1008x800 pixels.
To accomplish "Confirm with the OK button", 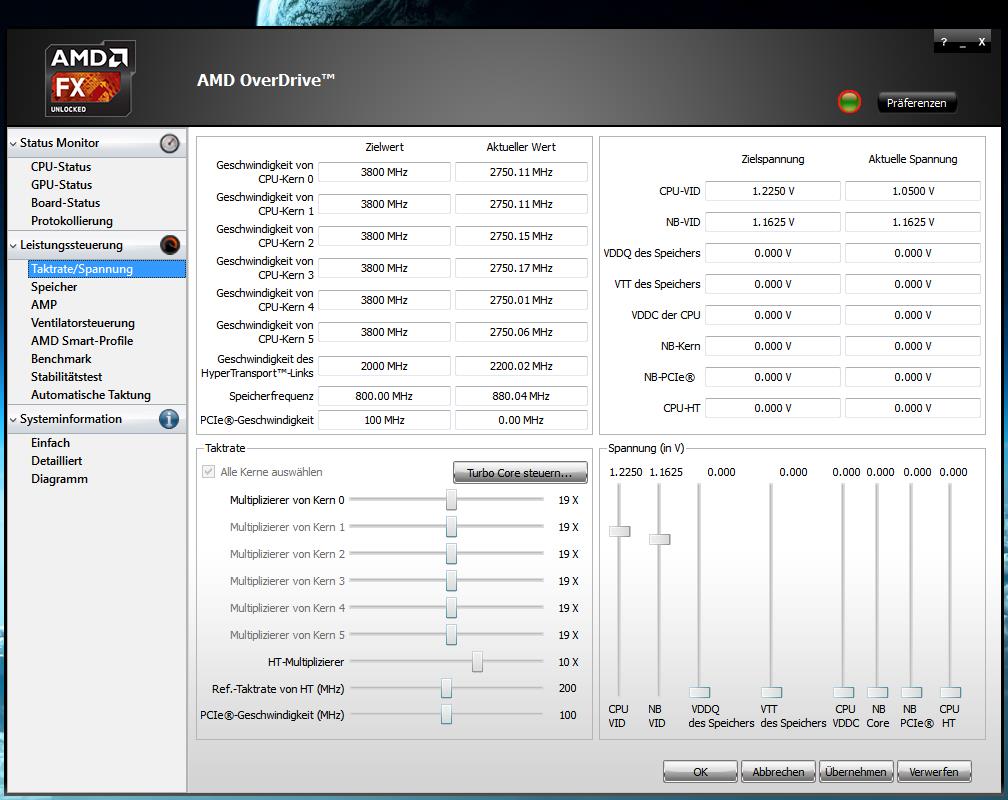I will (700, 772).
